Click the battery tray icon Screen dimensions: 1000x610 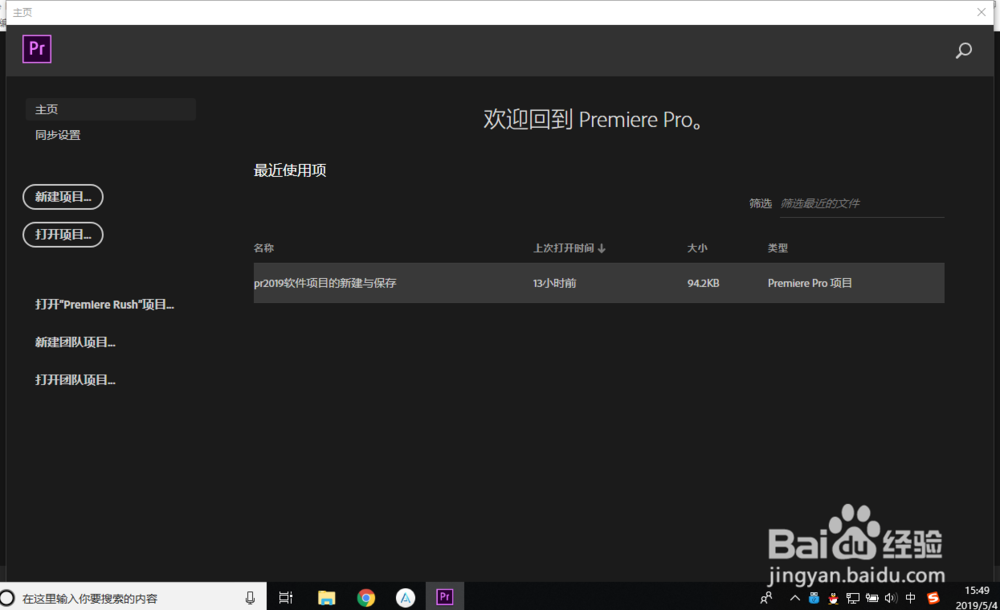click(872, 598)
